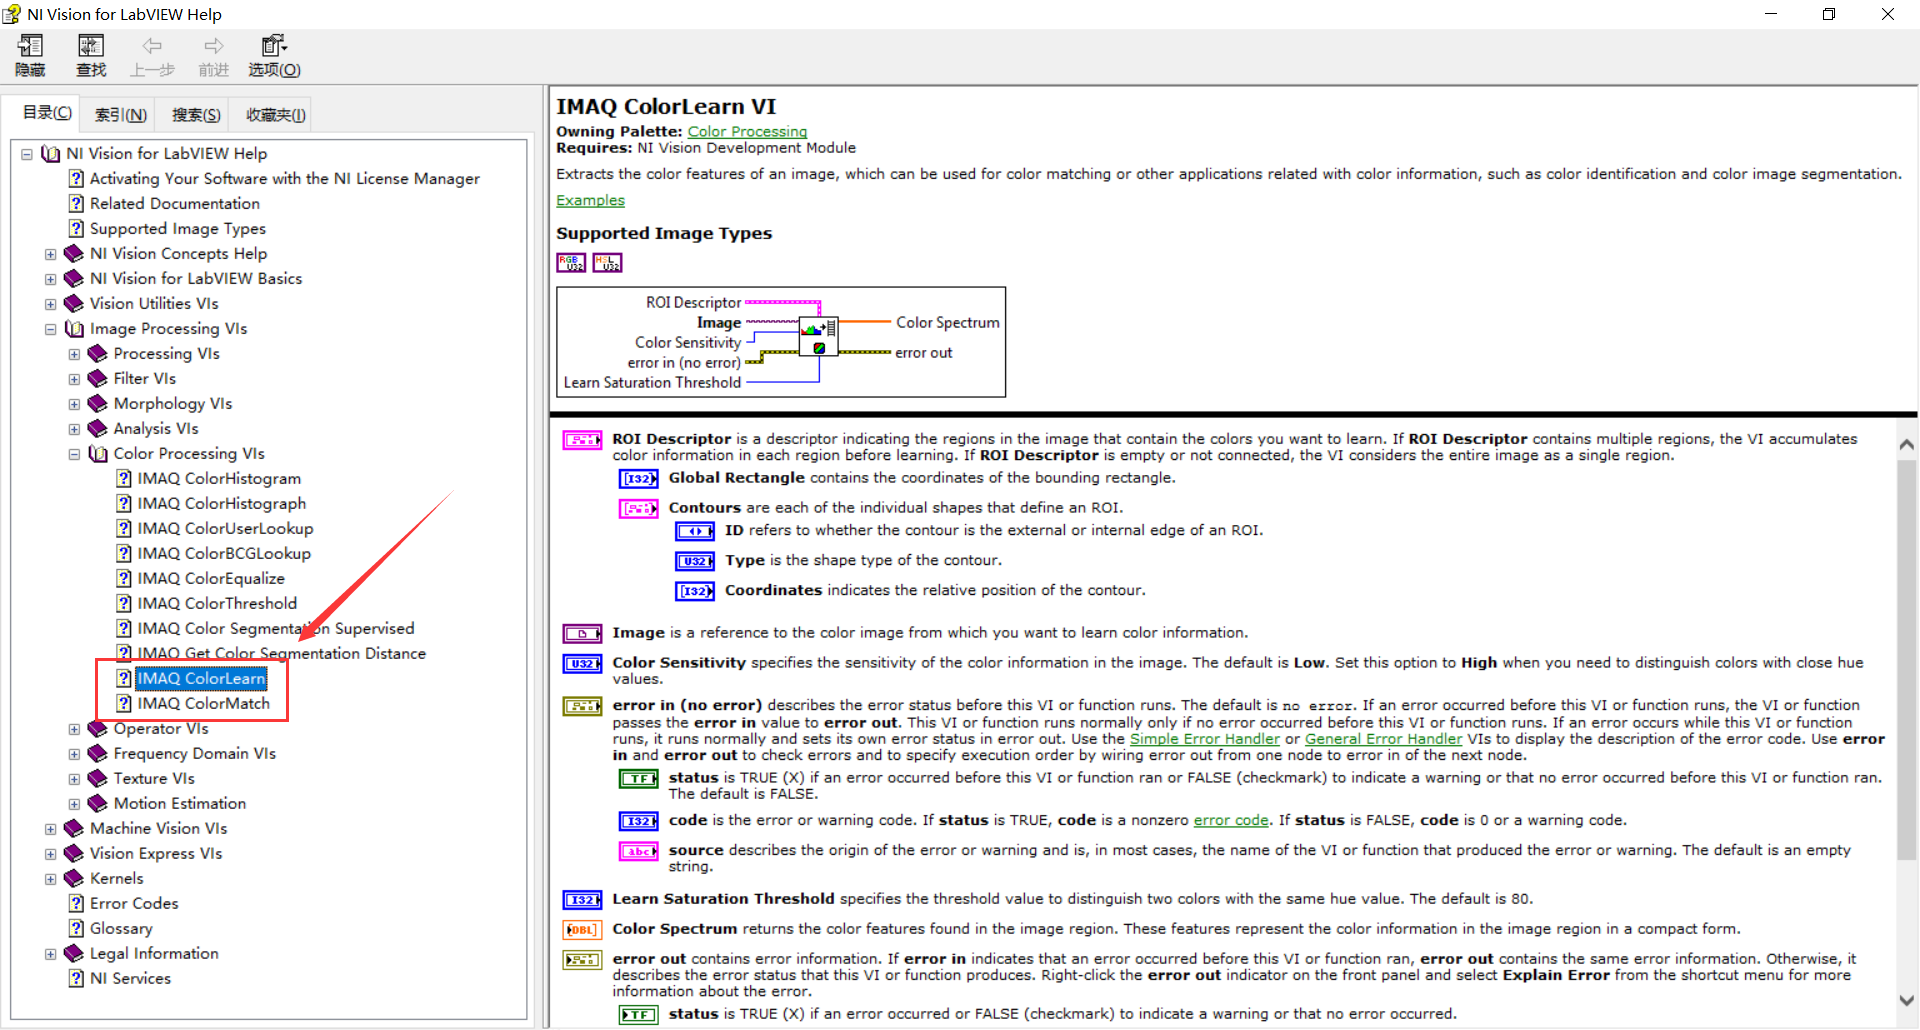Viewport: 1920px width, 1030px height.
Task: Select IMAQ ColorUserLookup topic
Action: click(x=225, y=529)
